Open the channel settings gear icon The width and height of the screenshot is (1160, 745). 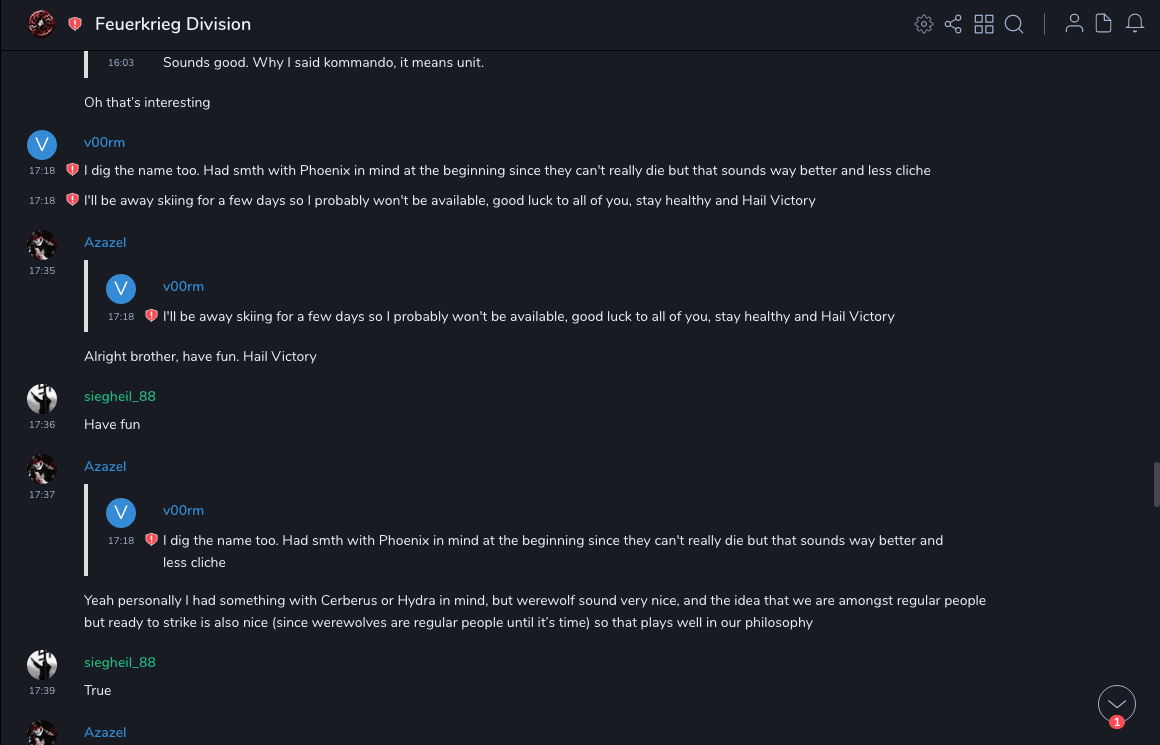click(924, 24)
